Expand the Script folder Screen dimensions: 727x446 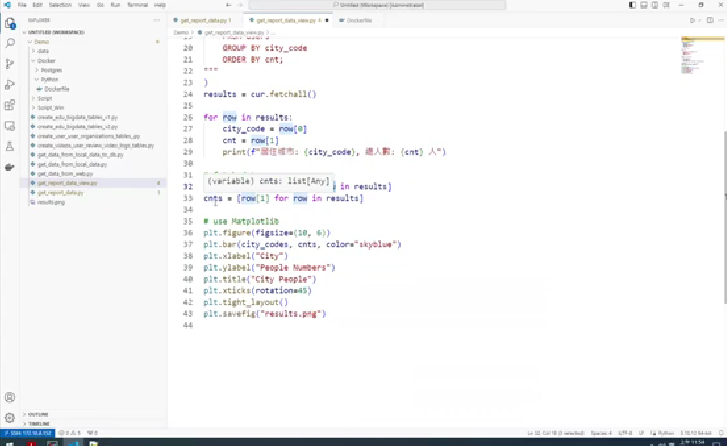[45, 98]
